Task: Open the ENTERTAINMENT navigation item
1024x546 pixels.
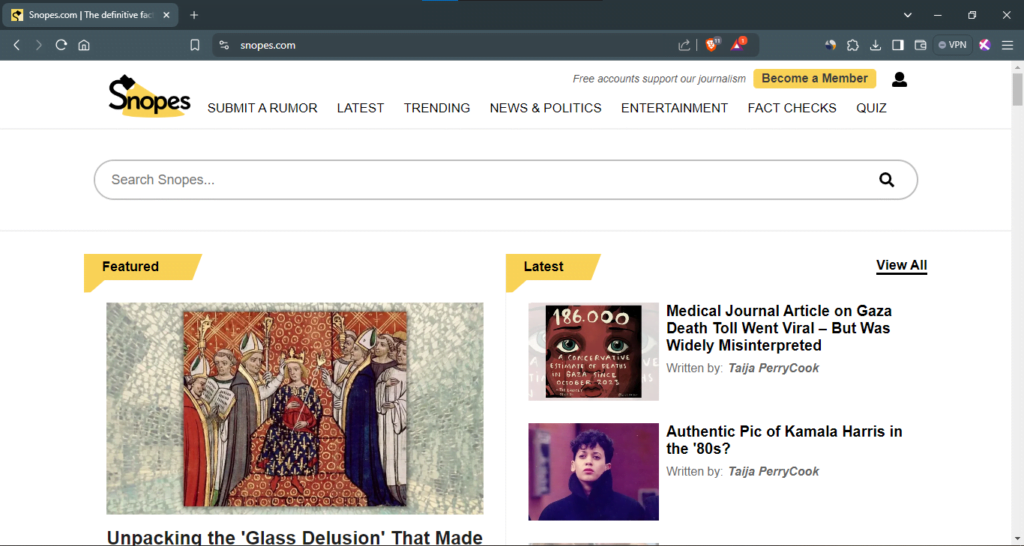Action: click(x=675, y=108)
